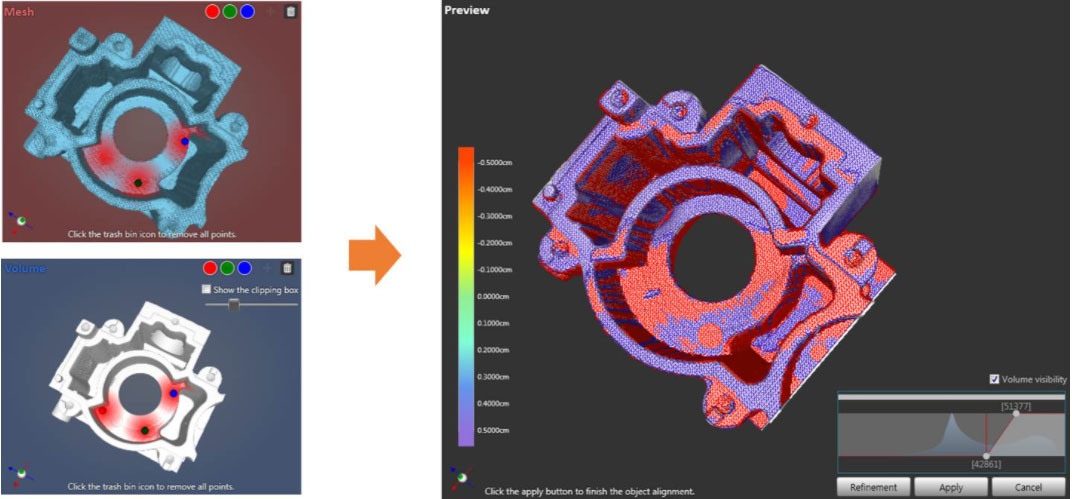Image resolution: width=1072 pixels, height=499 pixels.
Task: Uncheck the Volume visibility checkbox
Action: coord(994,379)
